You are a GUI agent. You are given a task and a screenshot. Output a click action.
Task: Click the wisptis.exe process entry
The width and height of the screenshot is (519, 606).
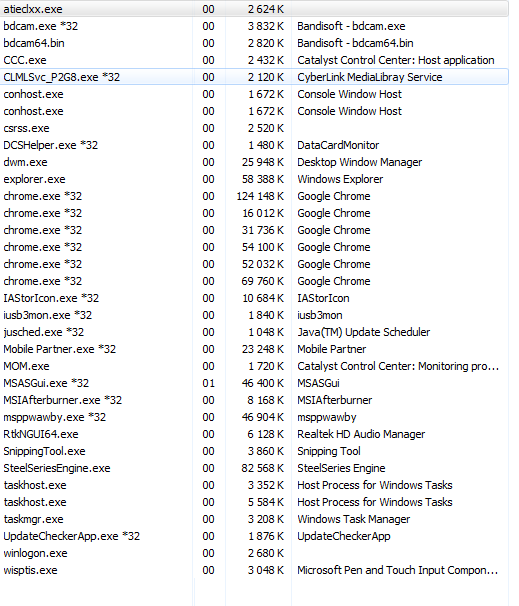tap(254, 570)
